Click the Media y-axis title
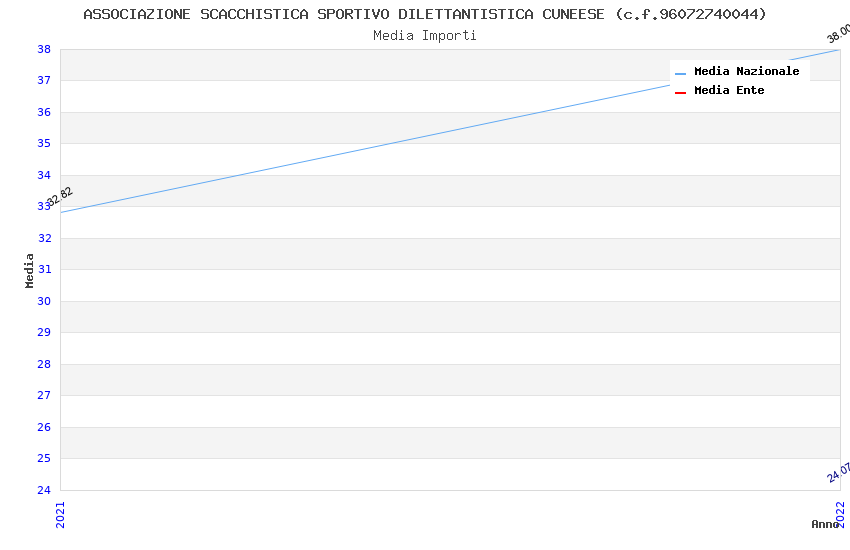 point(30,270)
